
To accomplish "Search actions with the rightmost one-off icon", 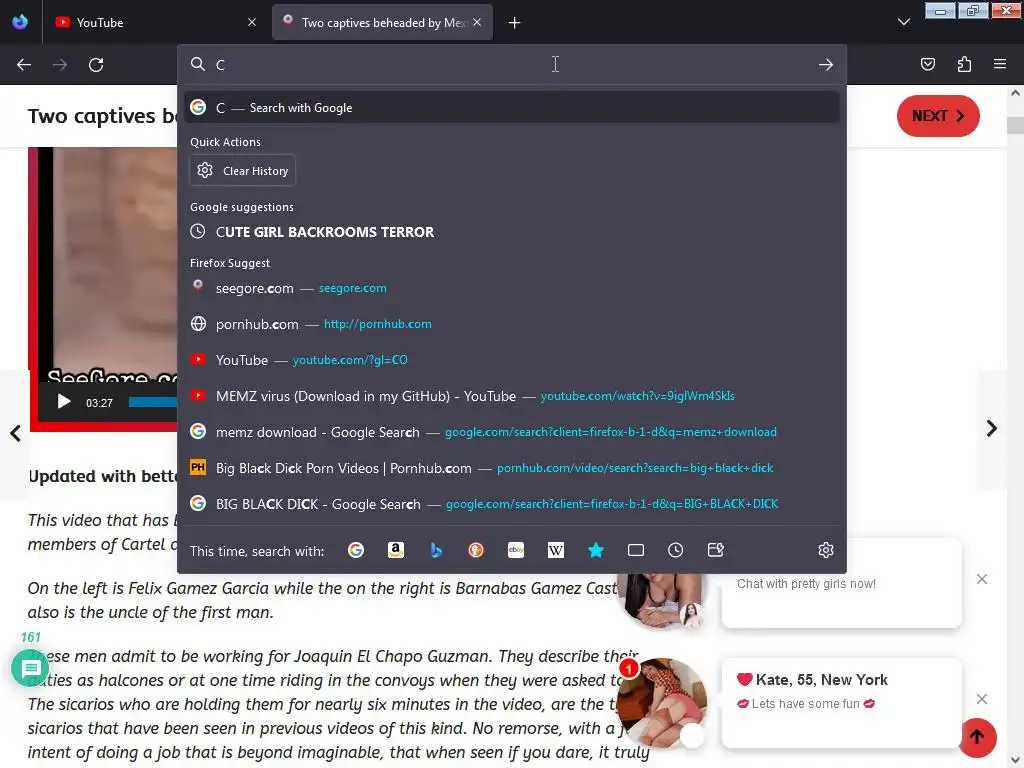I will click(716, 551).
